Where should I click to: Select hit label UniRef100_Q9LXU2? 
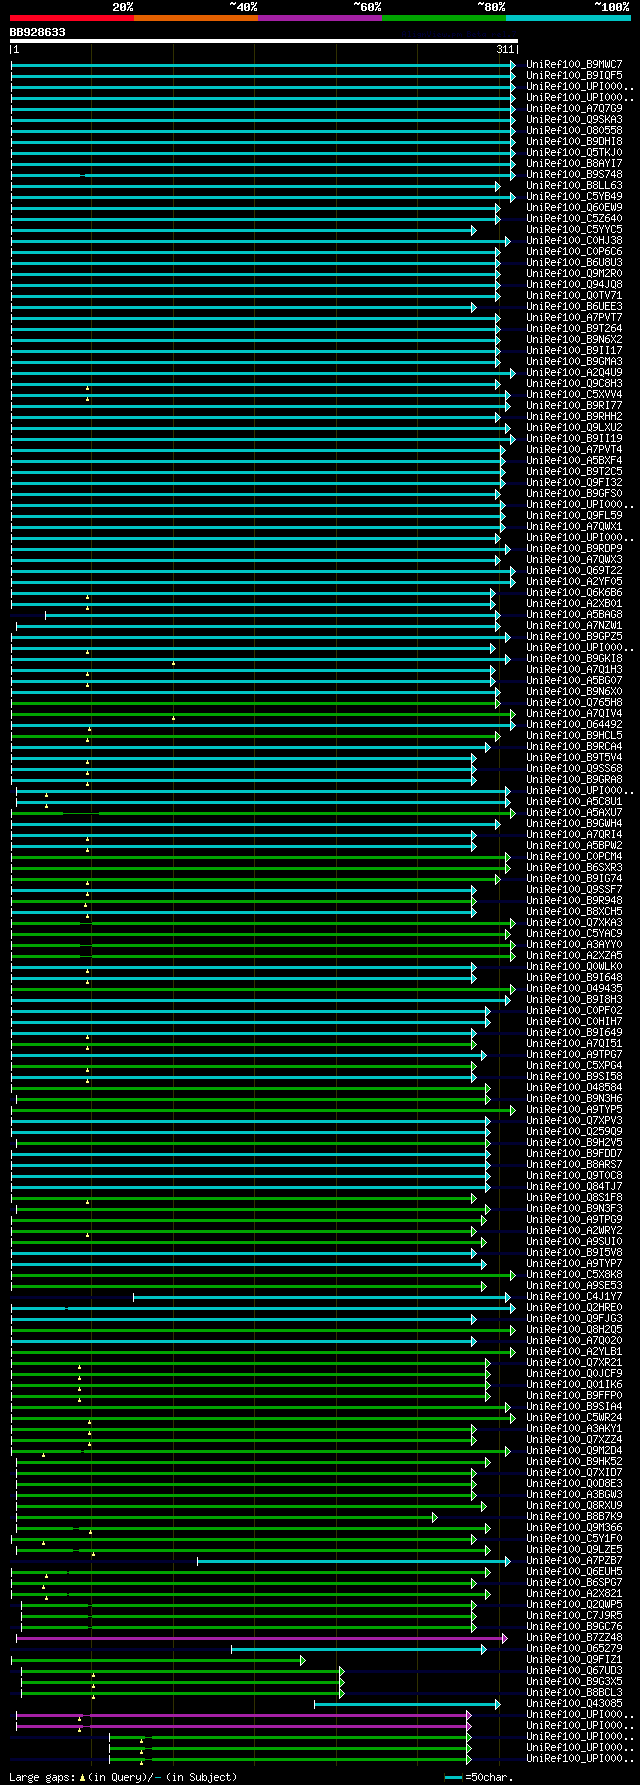[x=574, y=428]
